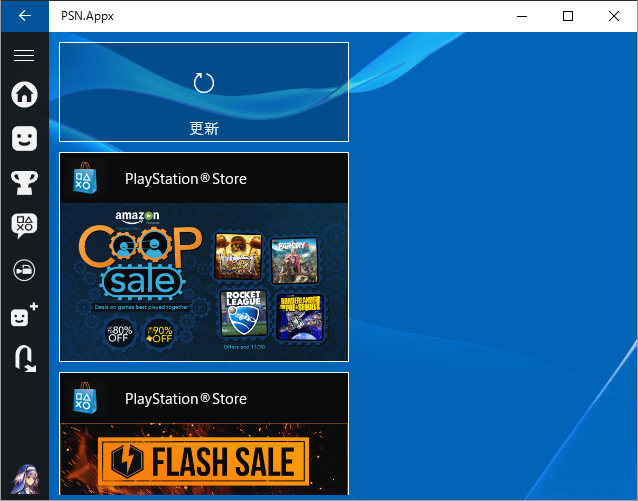Open PlayStation Store bag icon above Flash Sale
Viewport: 638px width, 501px height.
85,398
